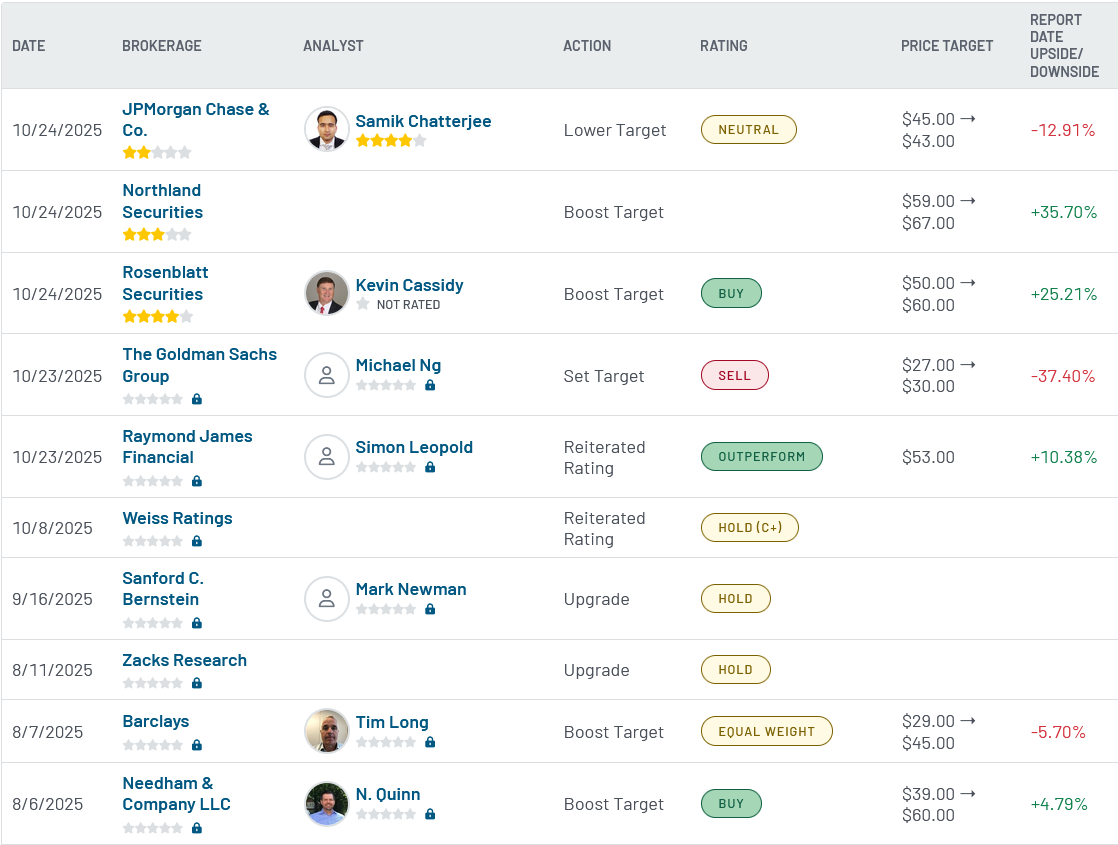Screen dimensions: 1118x845
Task: Click Michael Ng's placeholder avatar icon
Action: (327, 375)
